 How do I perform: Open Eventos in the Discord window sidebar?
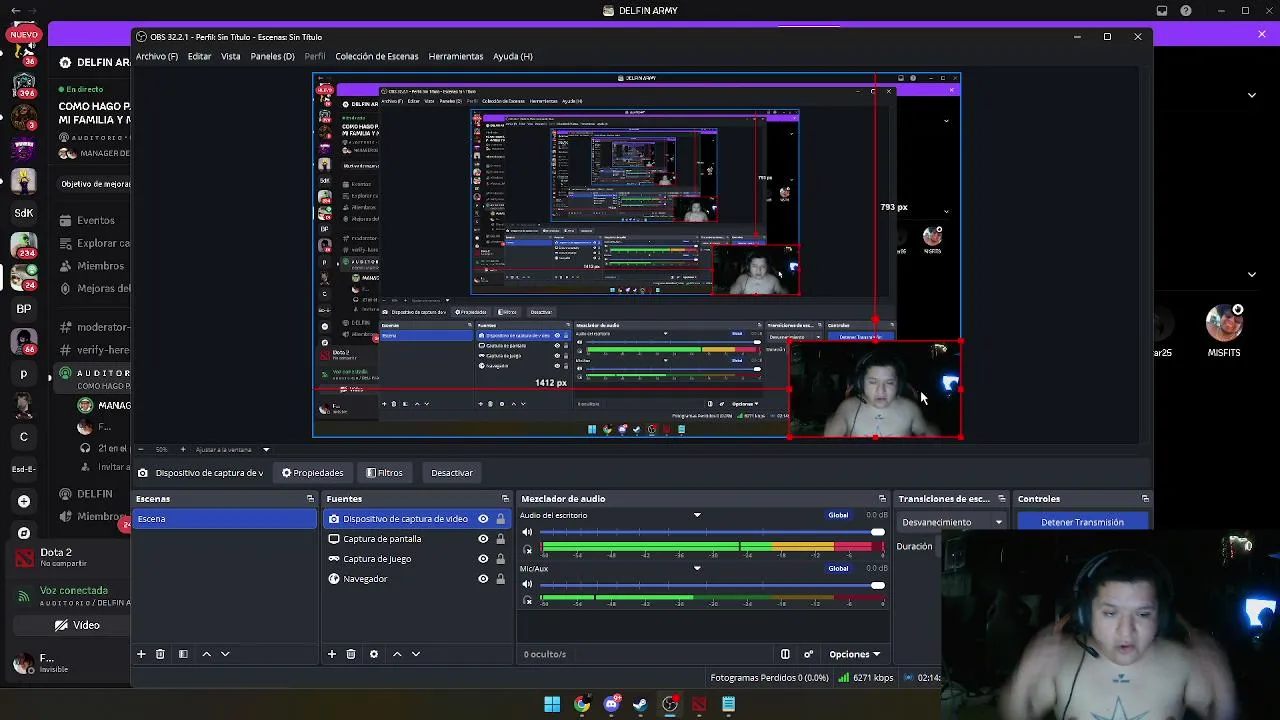tap(94, 220)
